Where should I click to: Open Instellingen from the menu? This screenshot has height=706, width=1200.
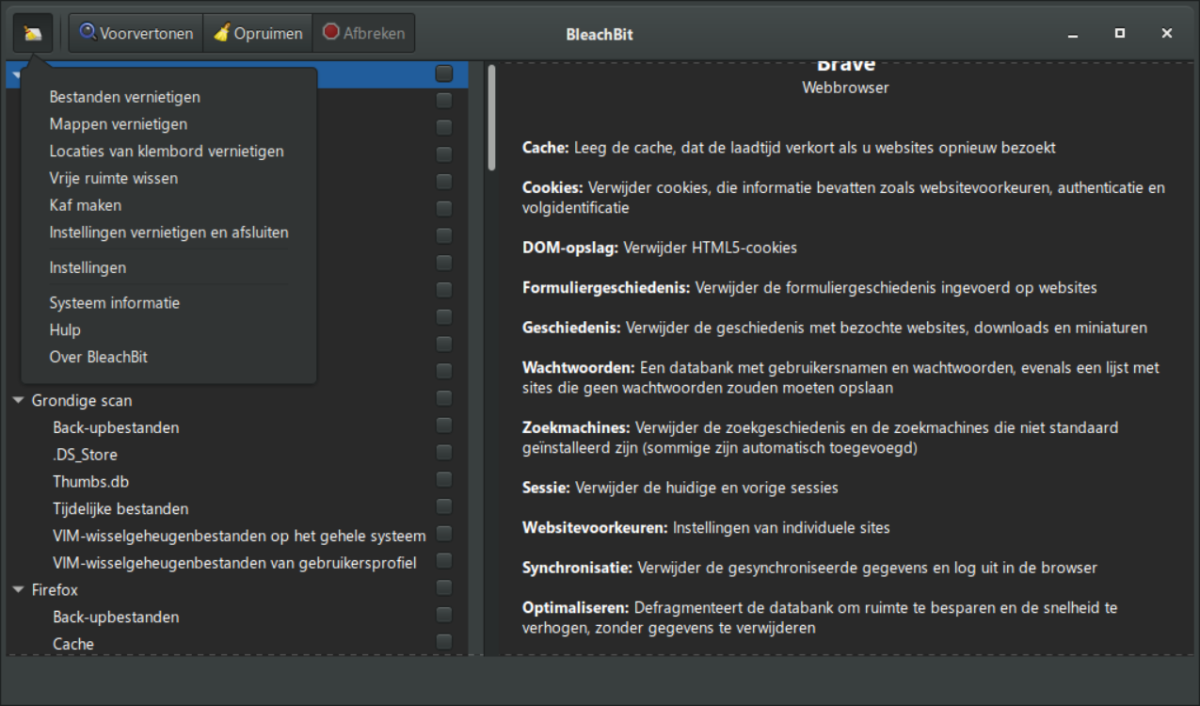click(x=87, y=268)
